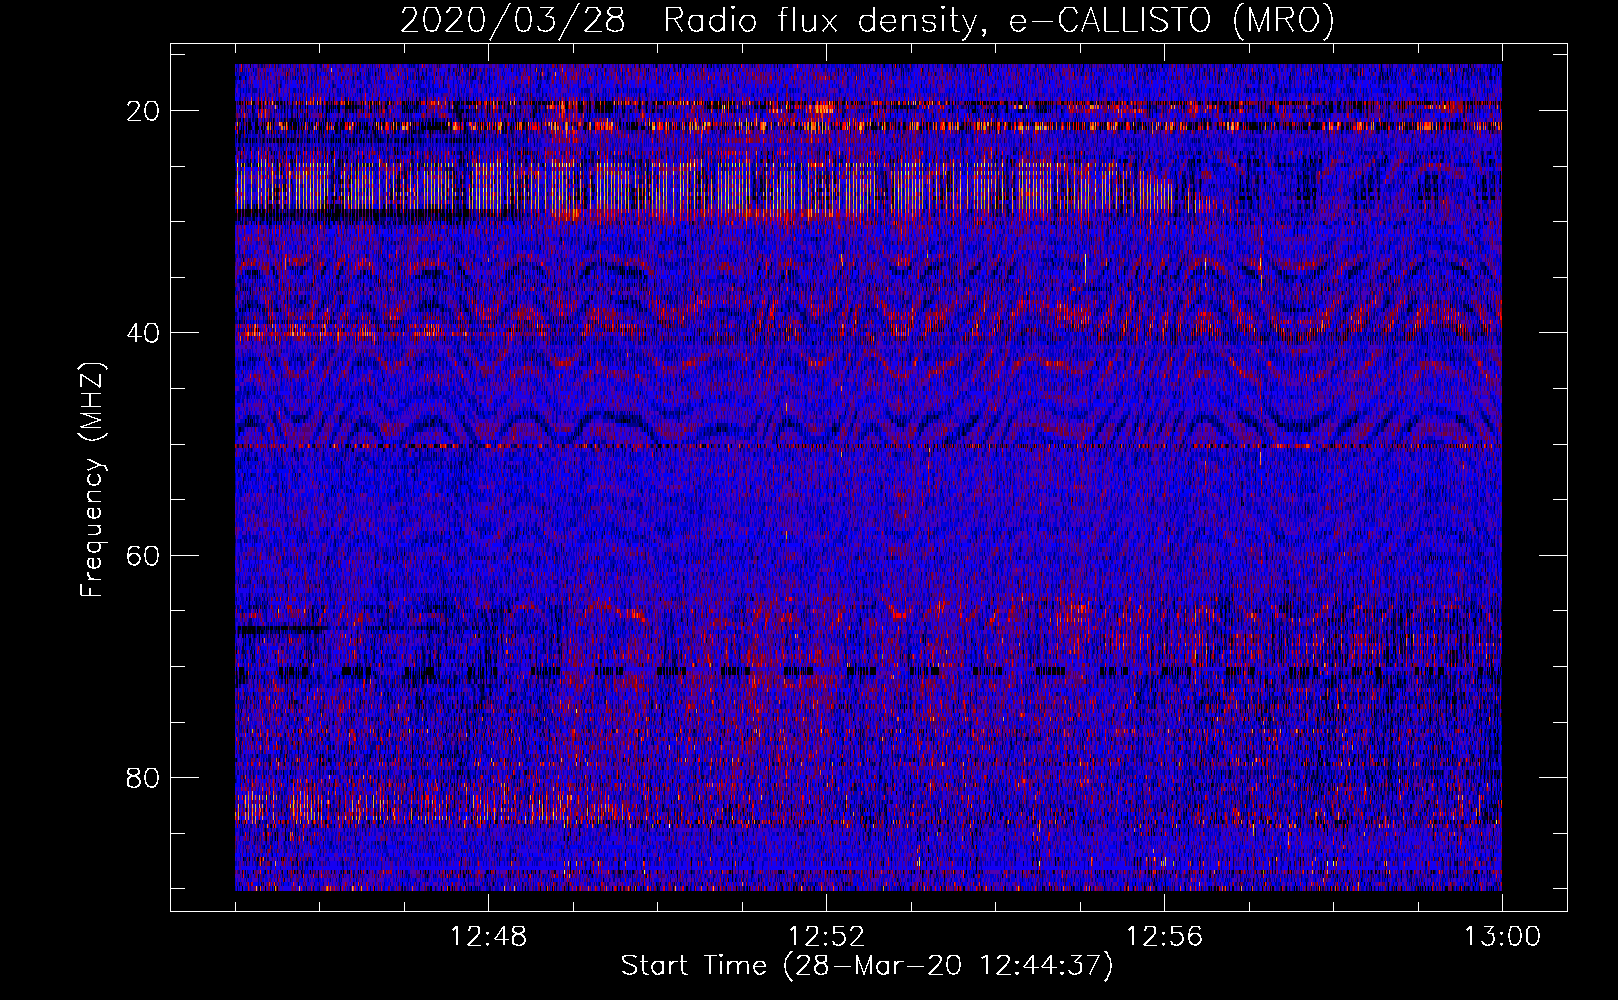Click the 12:52 time tick label

pyautogui.click(x=826, y=937)
